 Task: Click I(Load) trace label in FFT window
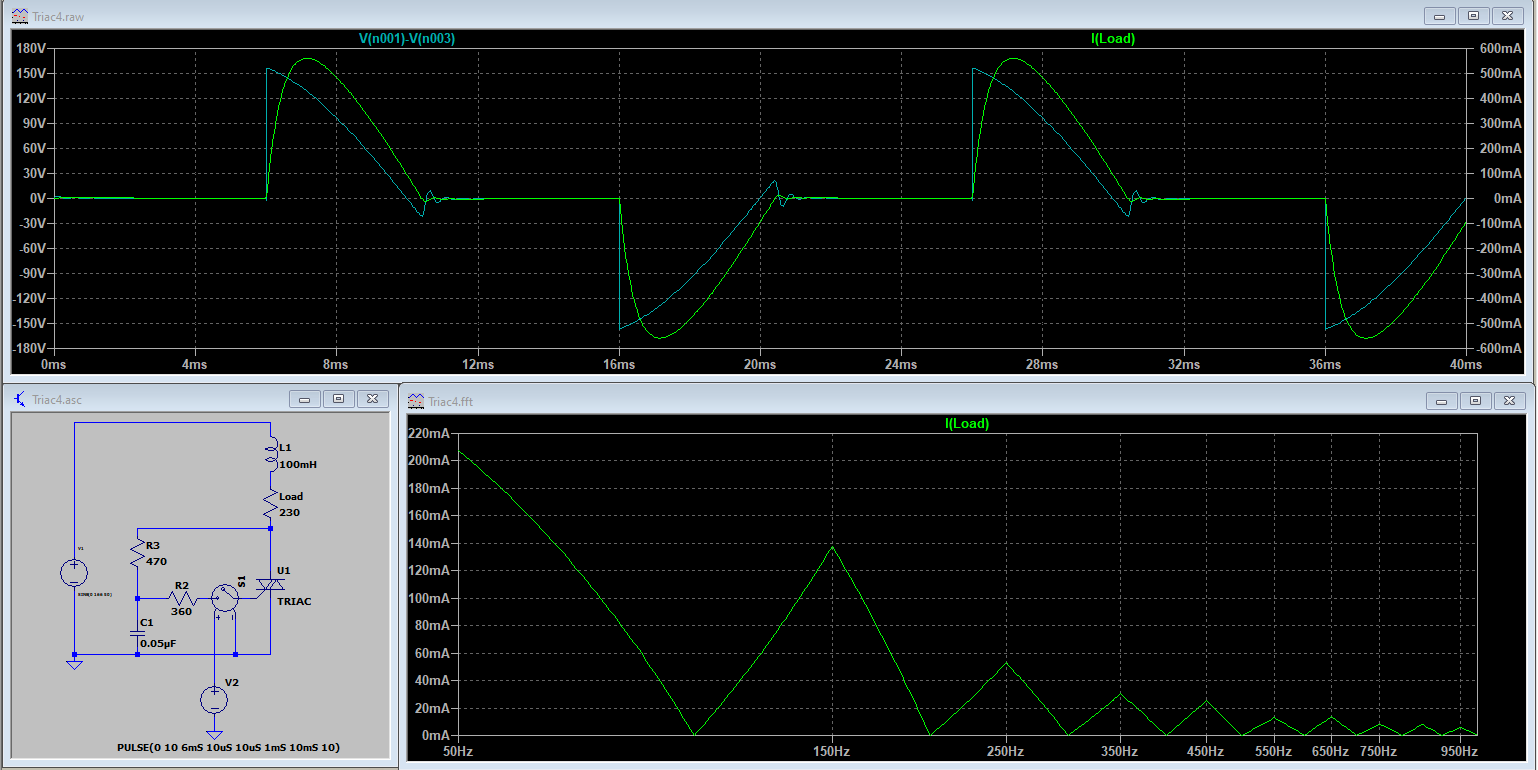coord(967,424)
